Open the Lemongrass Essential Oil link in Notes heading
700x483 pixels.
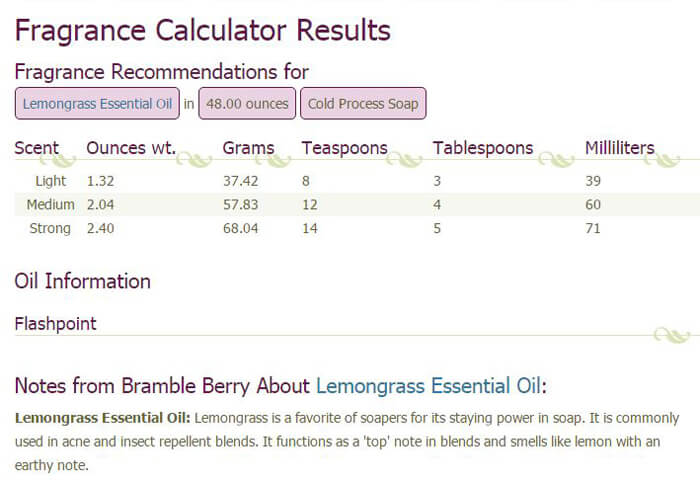(429, 386)
